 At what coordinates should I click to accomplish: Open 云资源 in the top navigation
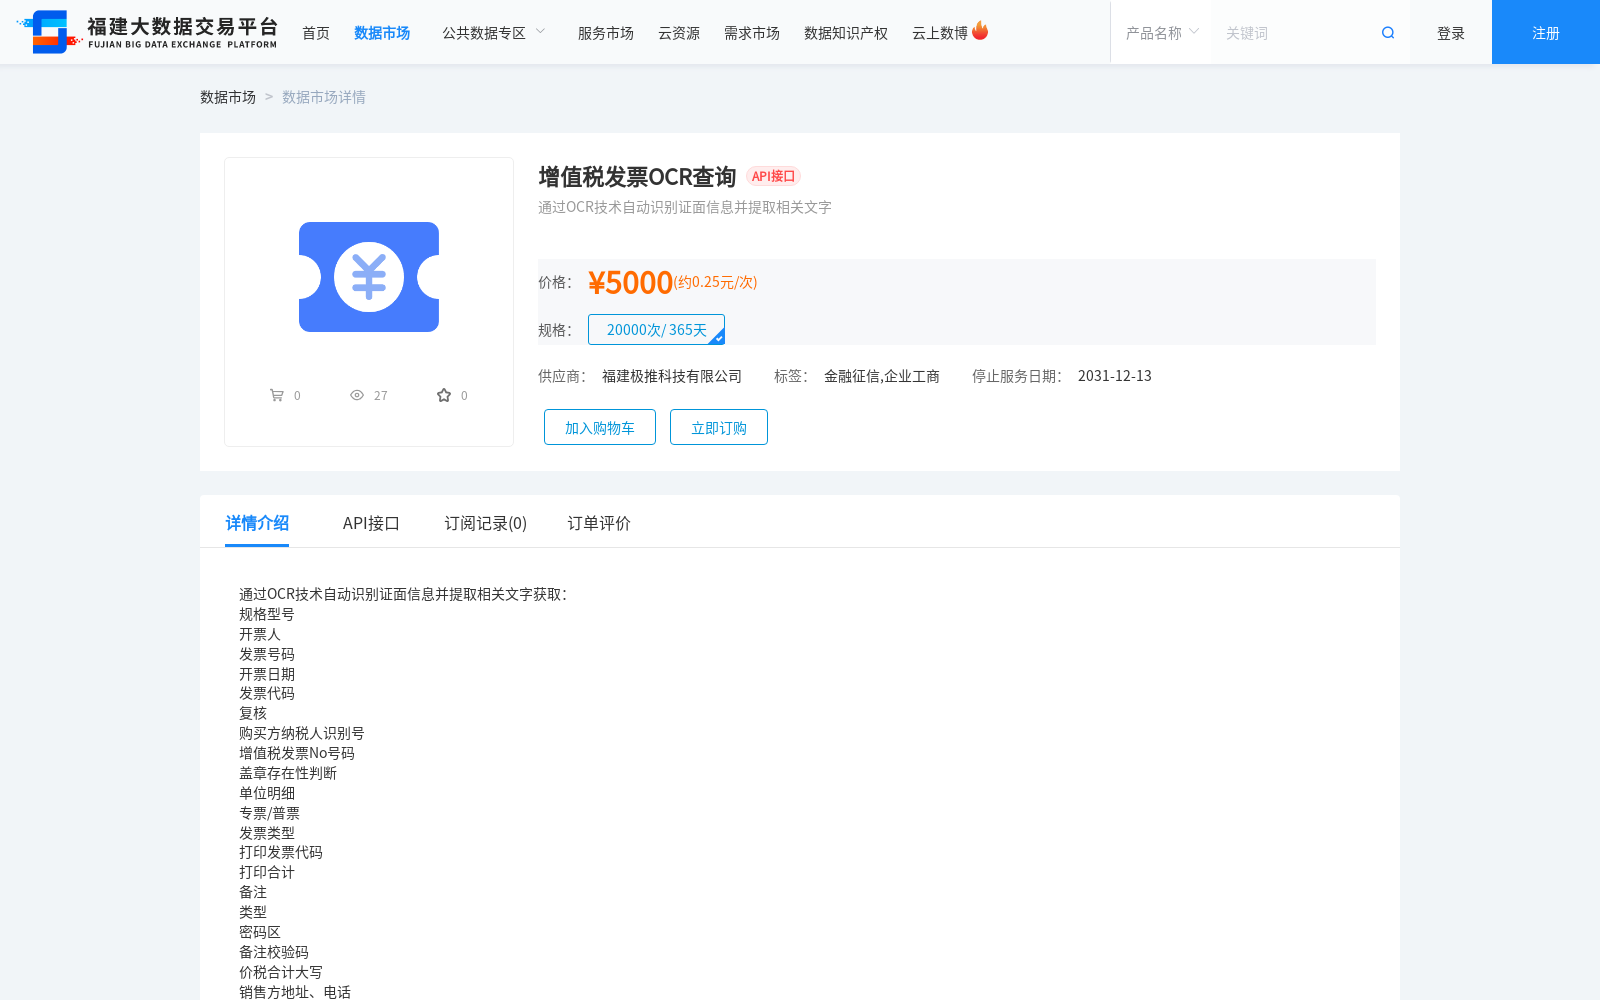679,33
